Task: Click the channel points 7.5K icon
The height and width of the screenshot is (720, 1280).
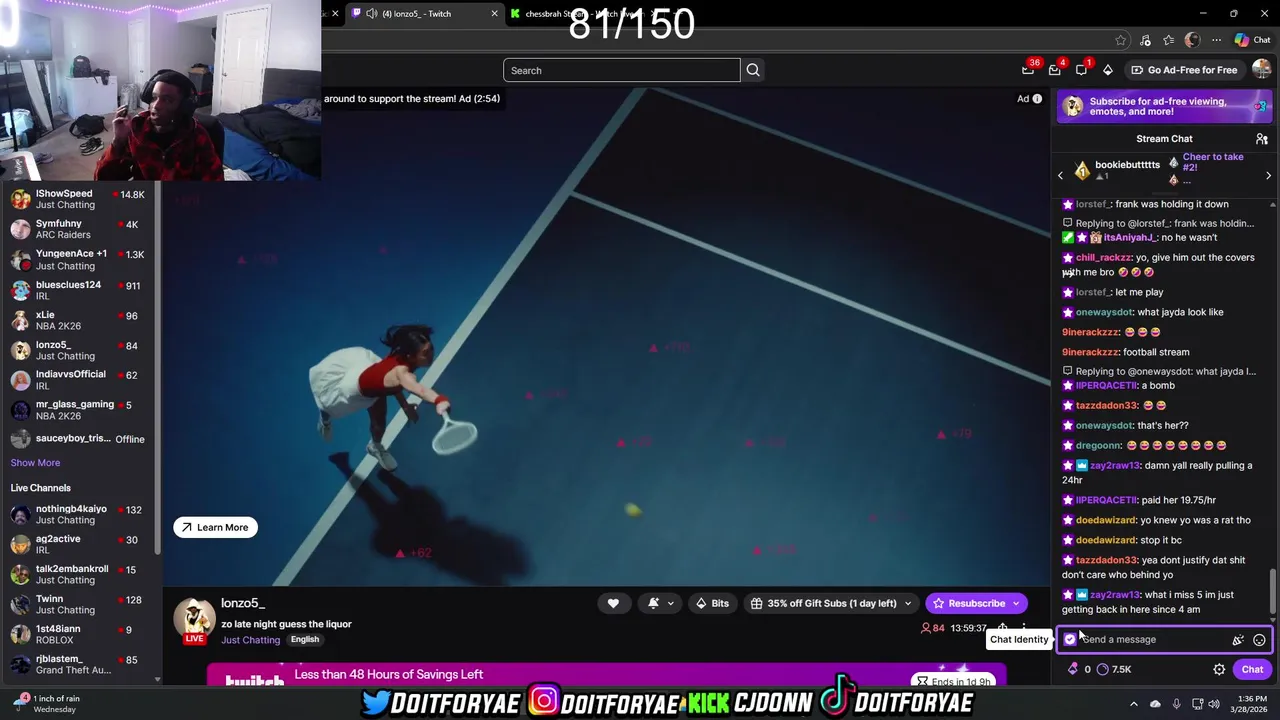Action: [x=1103, y=670]
